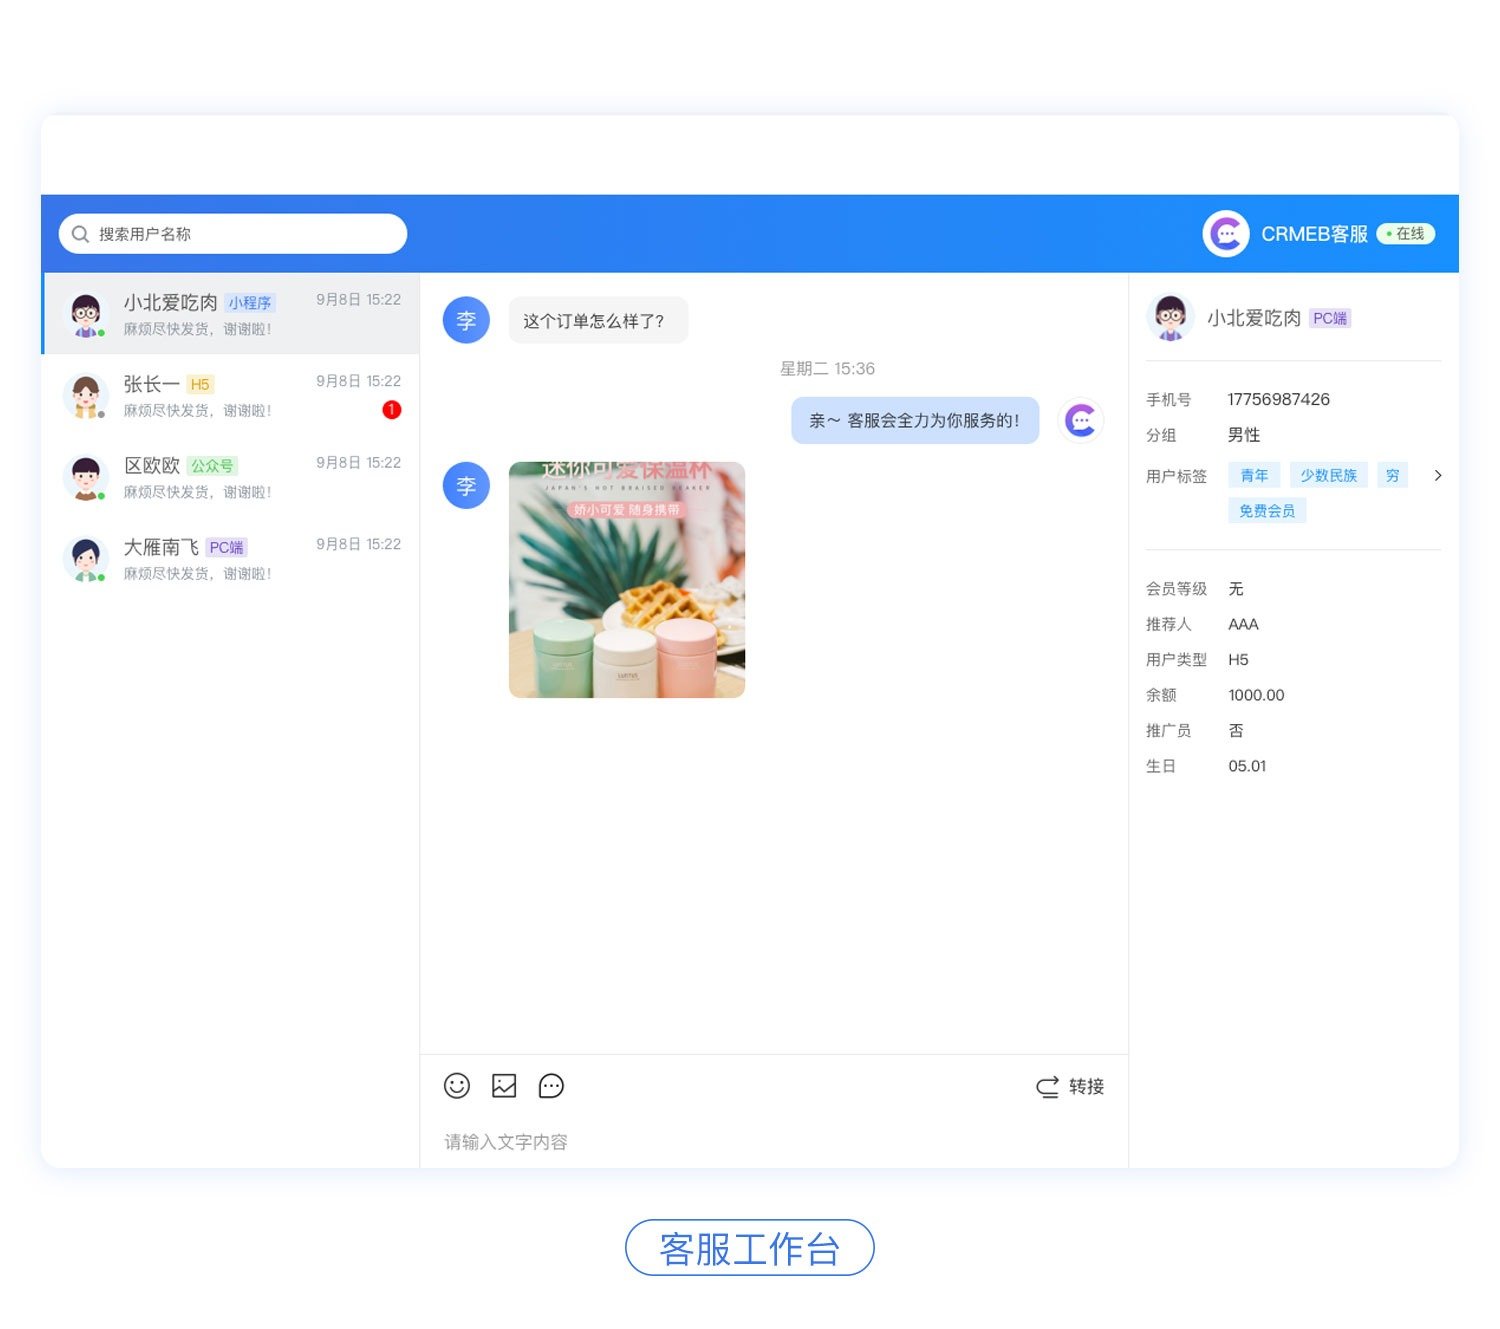
Task: Click the CRMEB logo in the top bar
Action: [x=1225, y=233]
